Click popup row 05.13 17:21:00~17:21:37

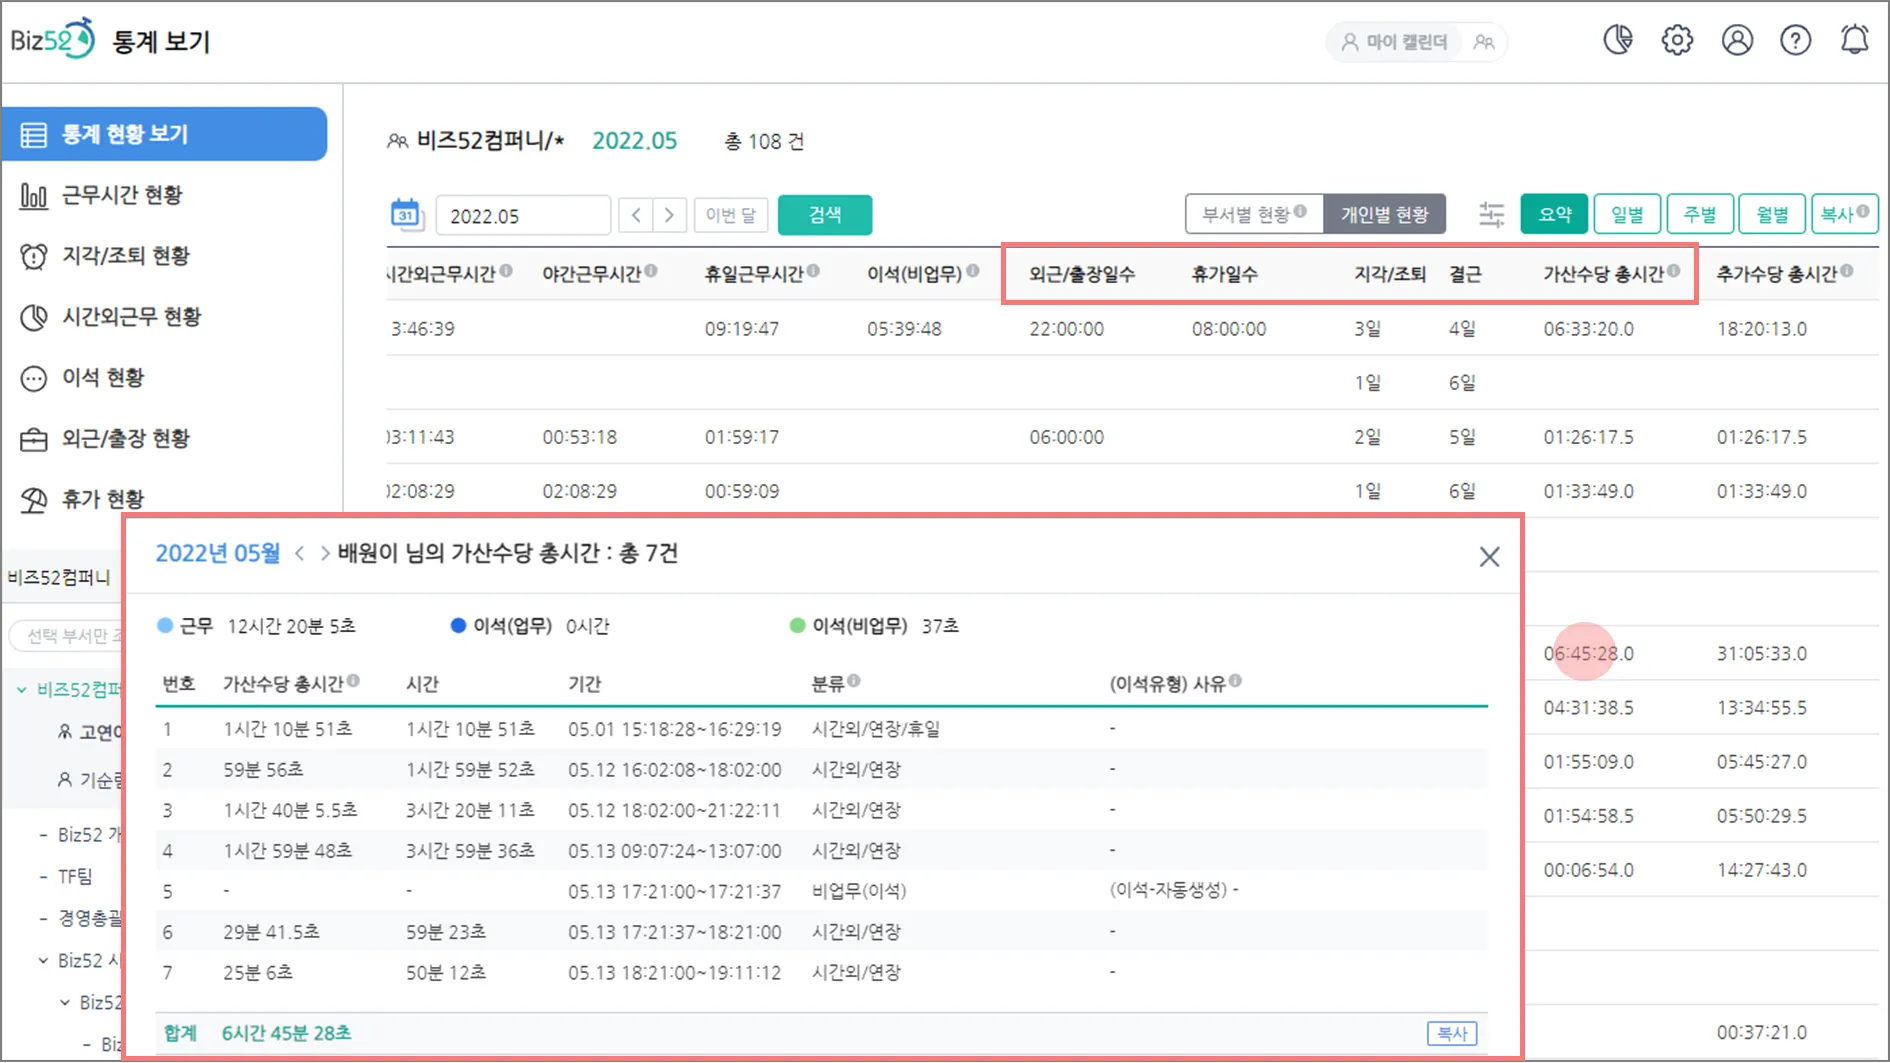point(821,890)
